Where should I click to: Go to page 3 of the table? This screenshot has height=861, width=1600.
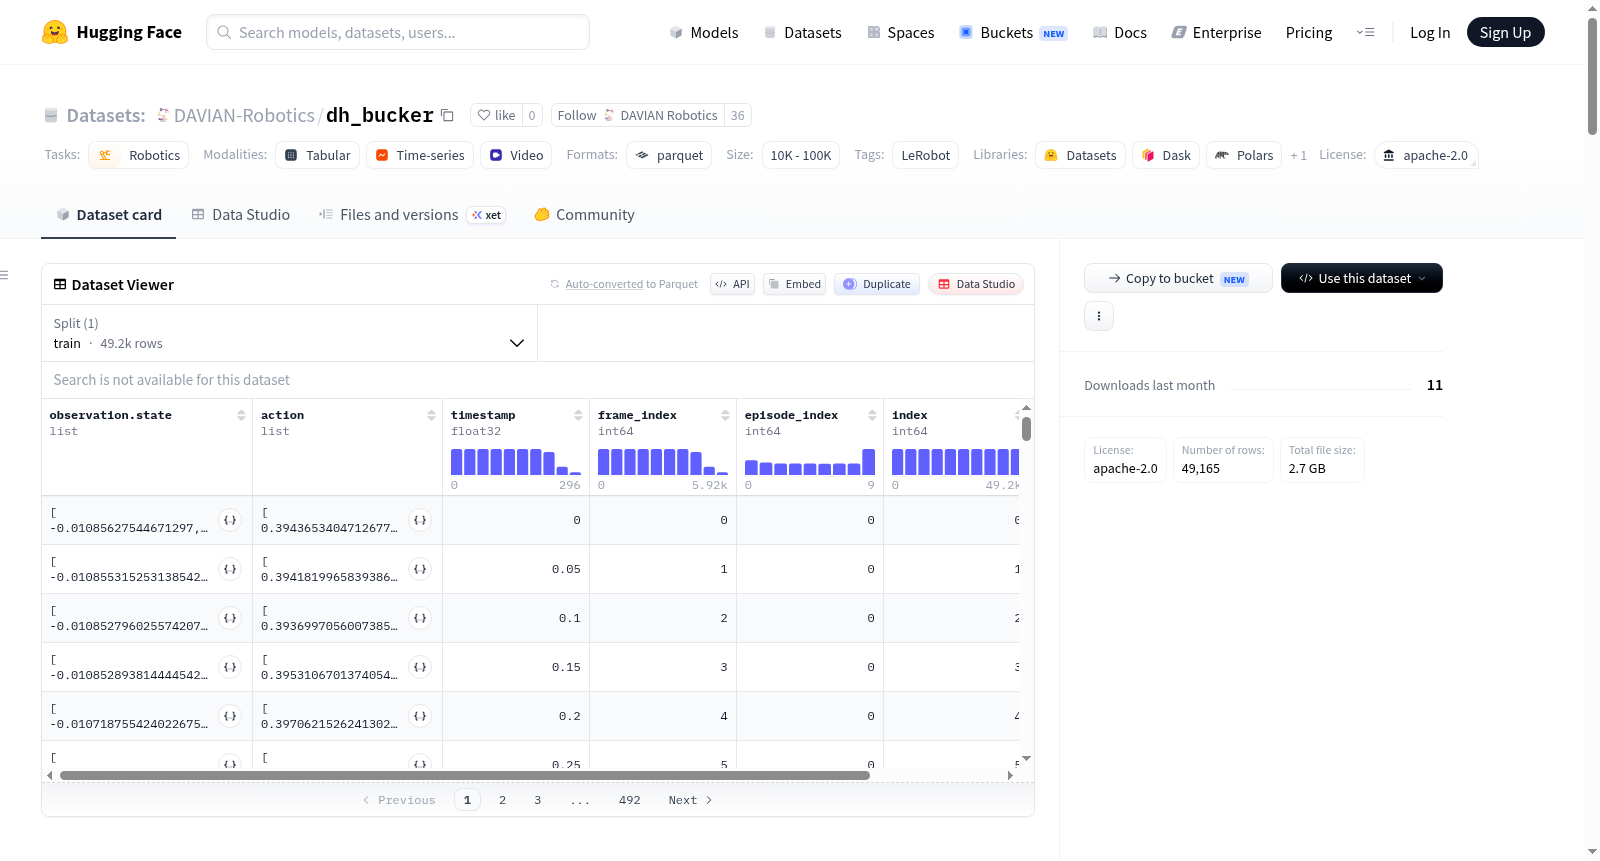tap(538, 800)
